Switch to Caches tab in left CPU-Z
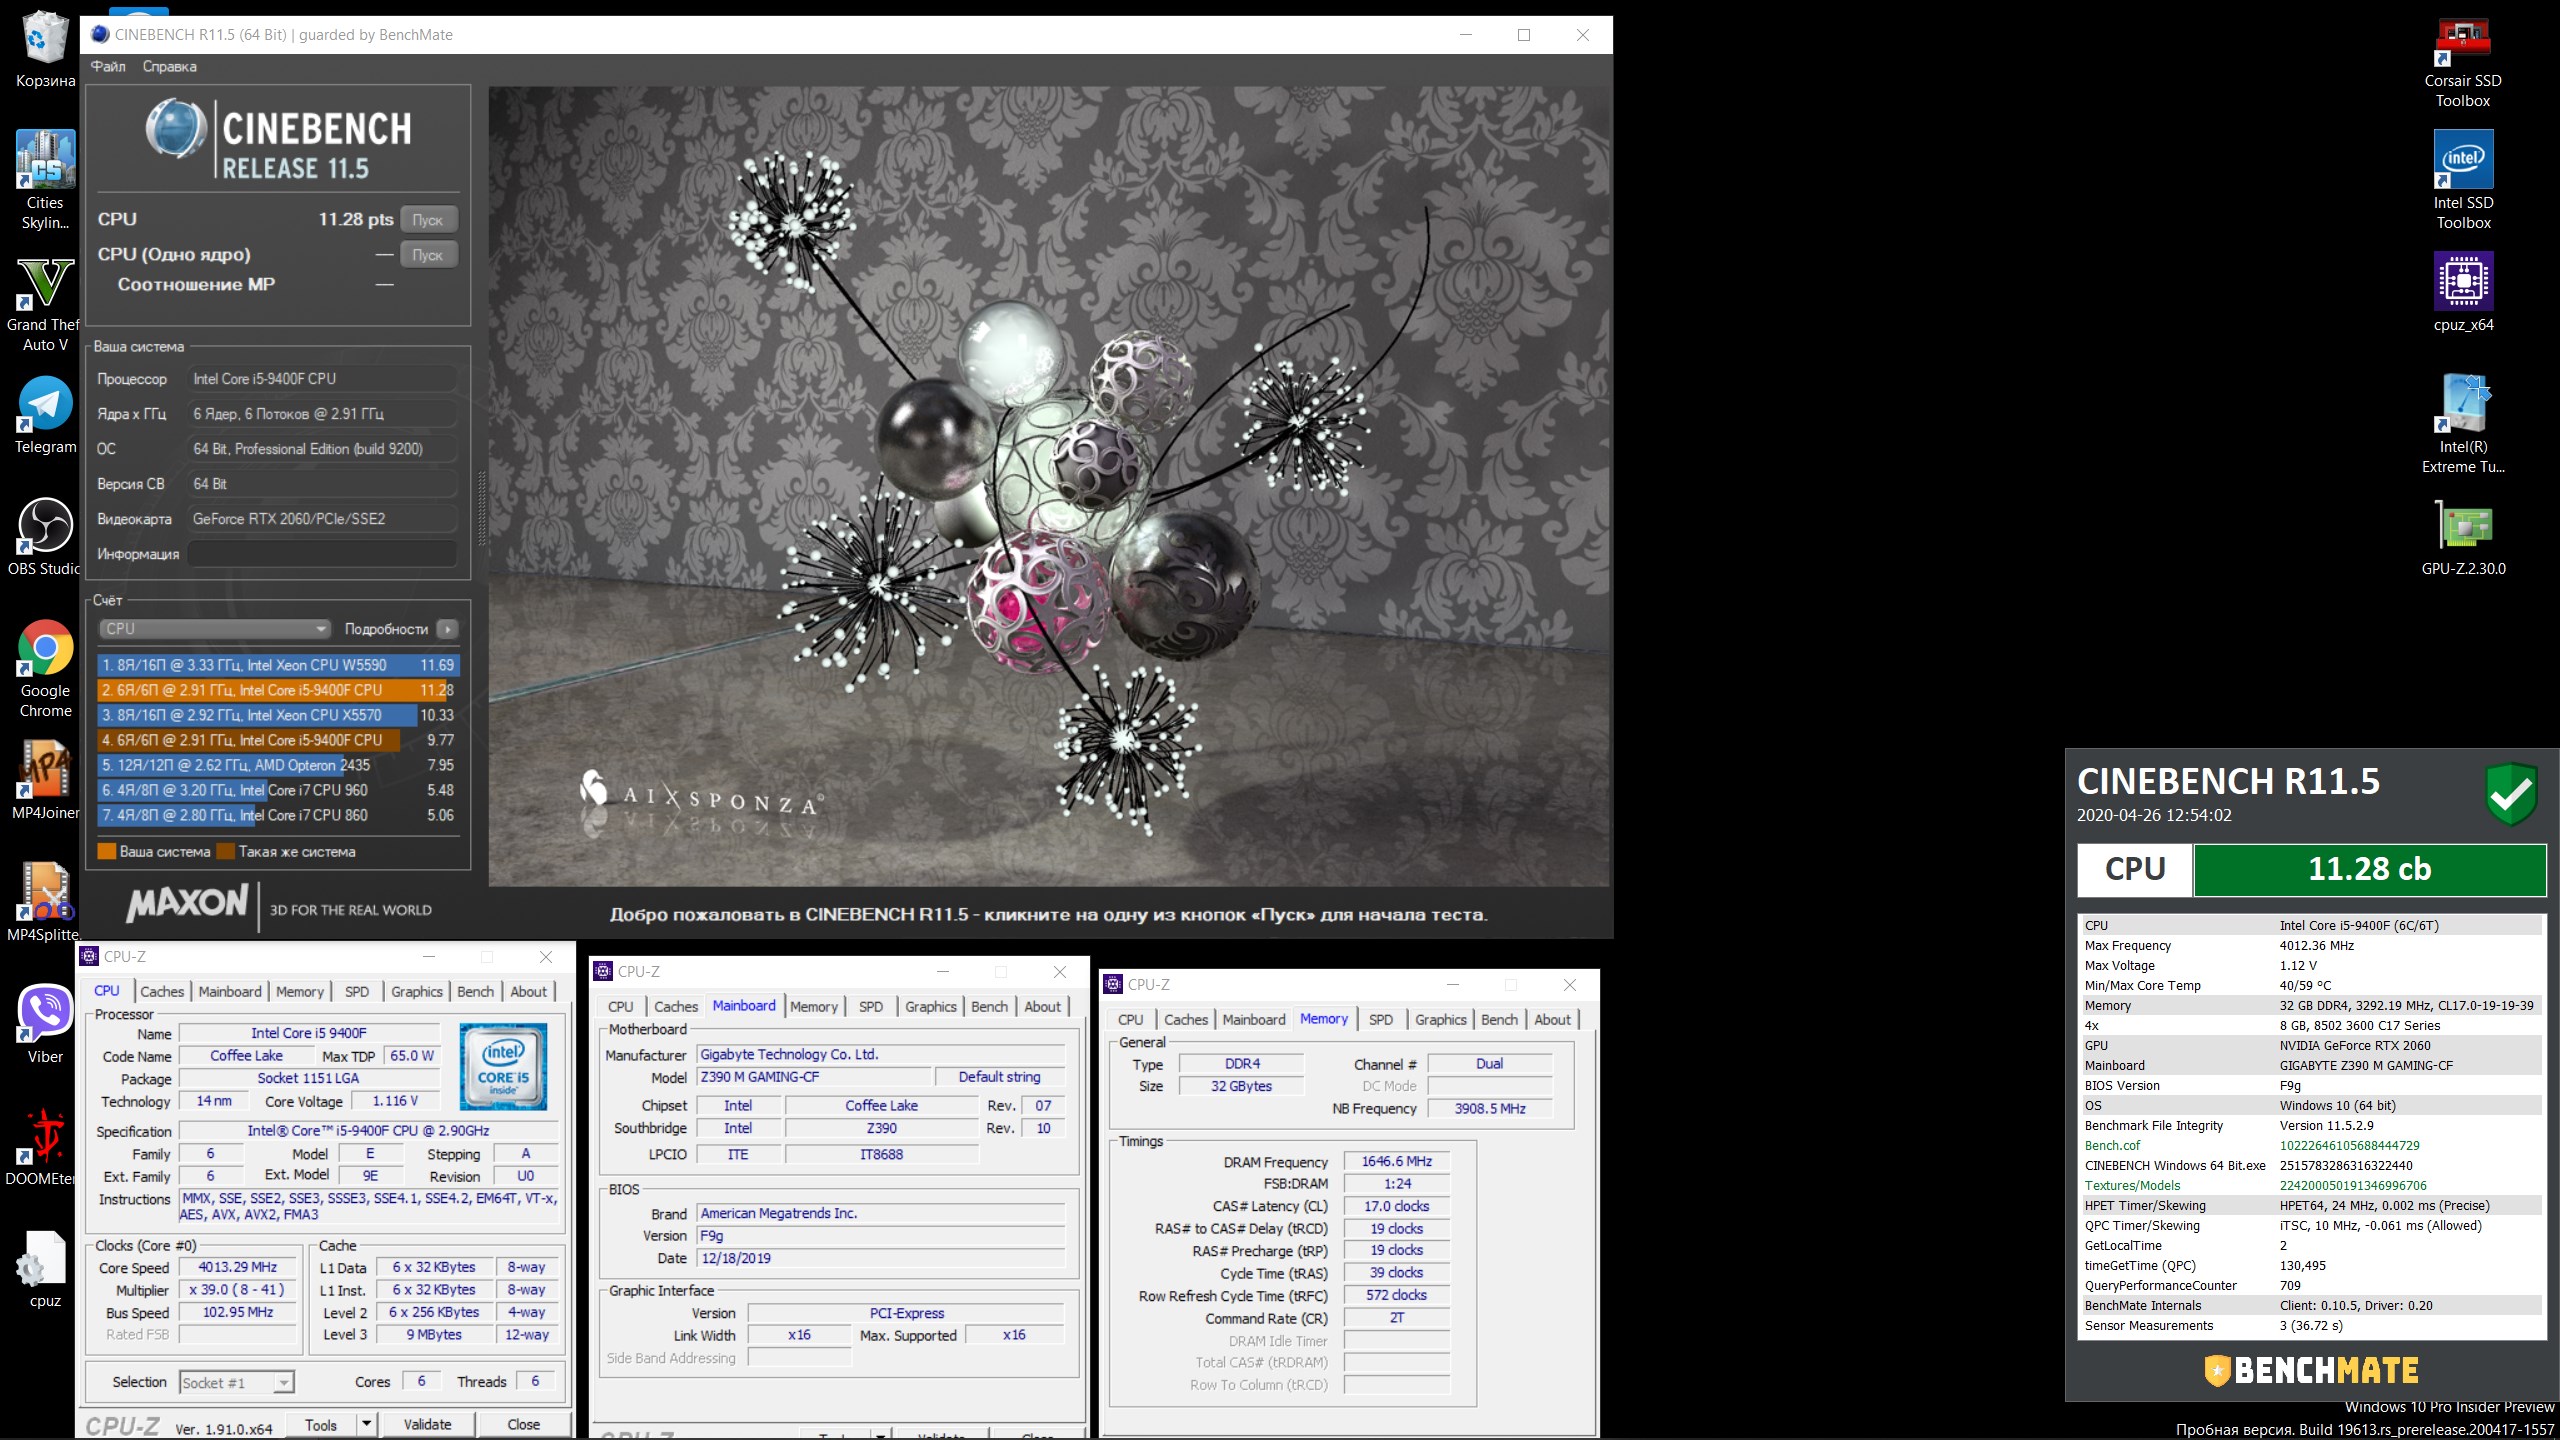Image resolution: width=2560 pixels, height=1440 pixels. click(162, 991)
